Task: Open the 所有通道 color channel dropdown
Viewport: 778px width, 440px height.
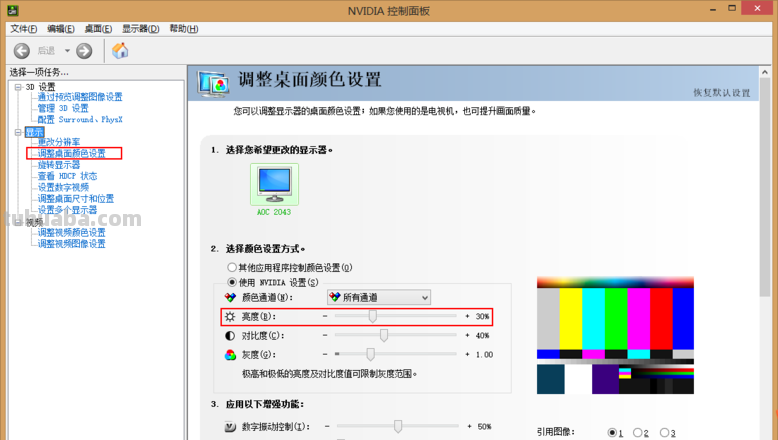Action: (x=378, y=297)
